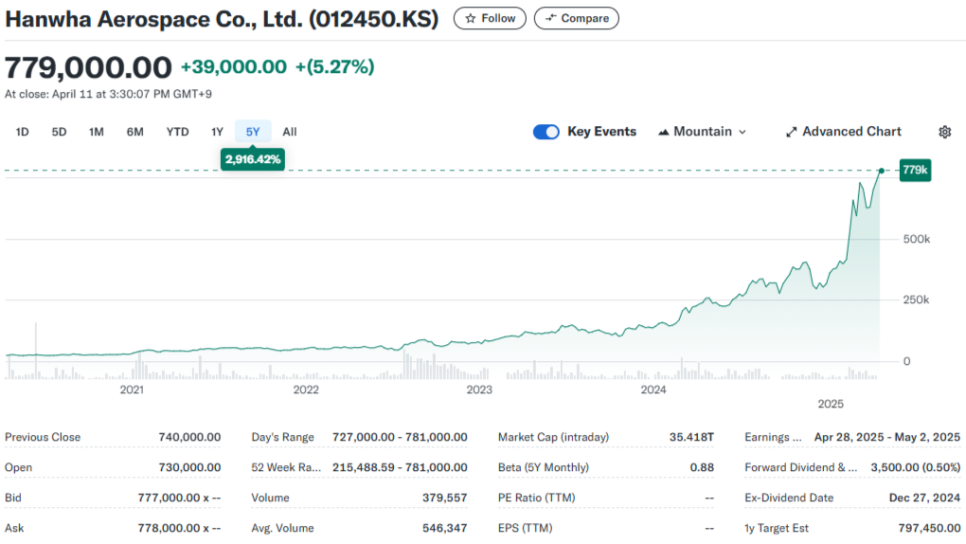This screenshot has width=966, height=544.
Task: Click the 52 Week Range label
Action: 286,468
